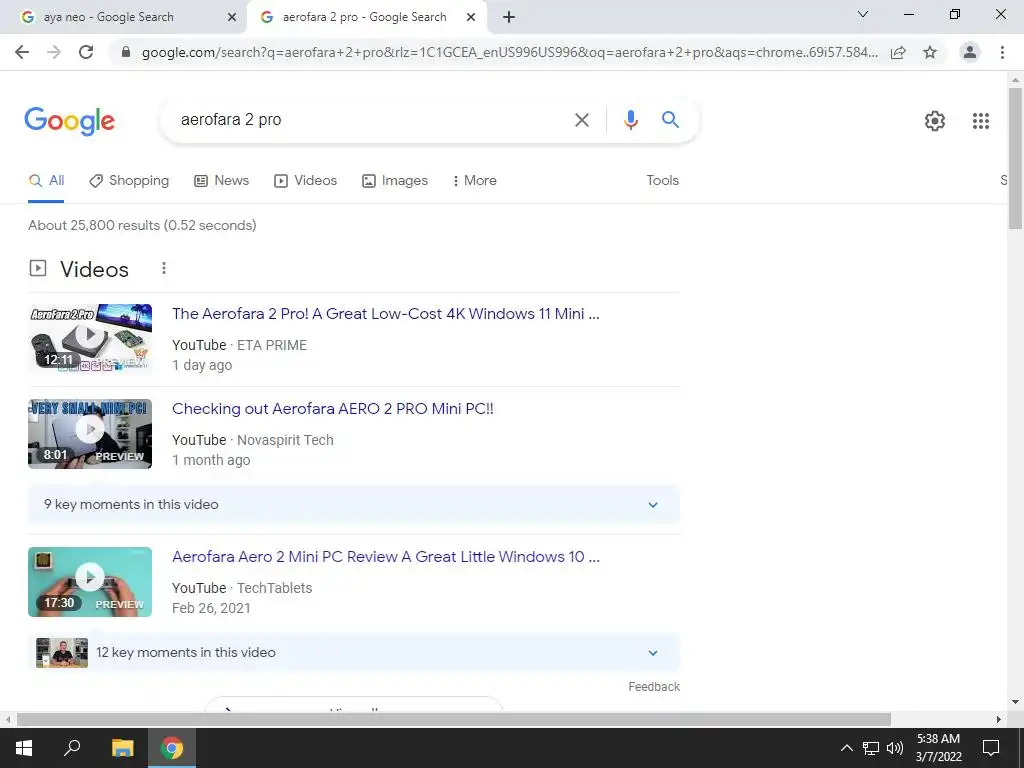Image resolution: width=1024 pixels, height=768 pixels.
Task: Play the 8:01 Novaspirit Tech video thumbnail
Action: coord(90,434)
